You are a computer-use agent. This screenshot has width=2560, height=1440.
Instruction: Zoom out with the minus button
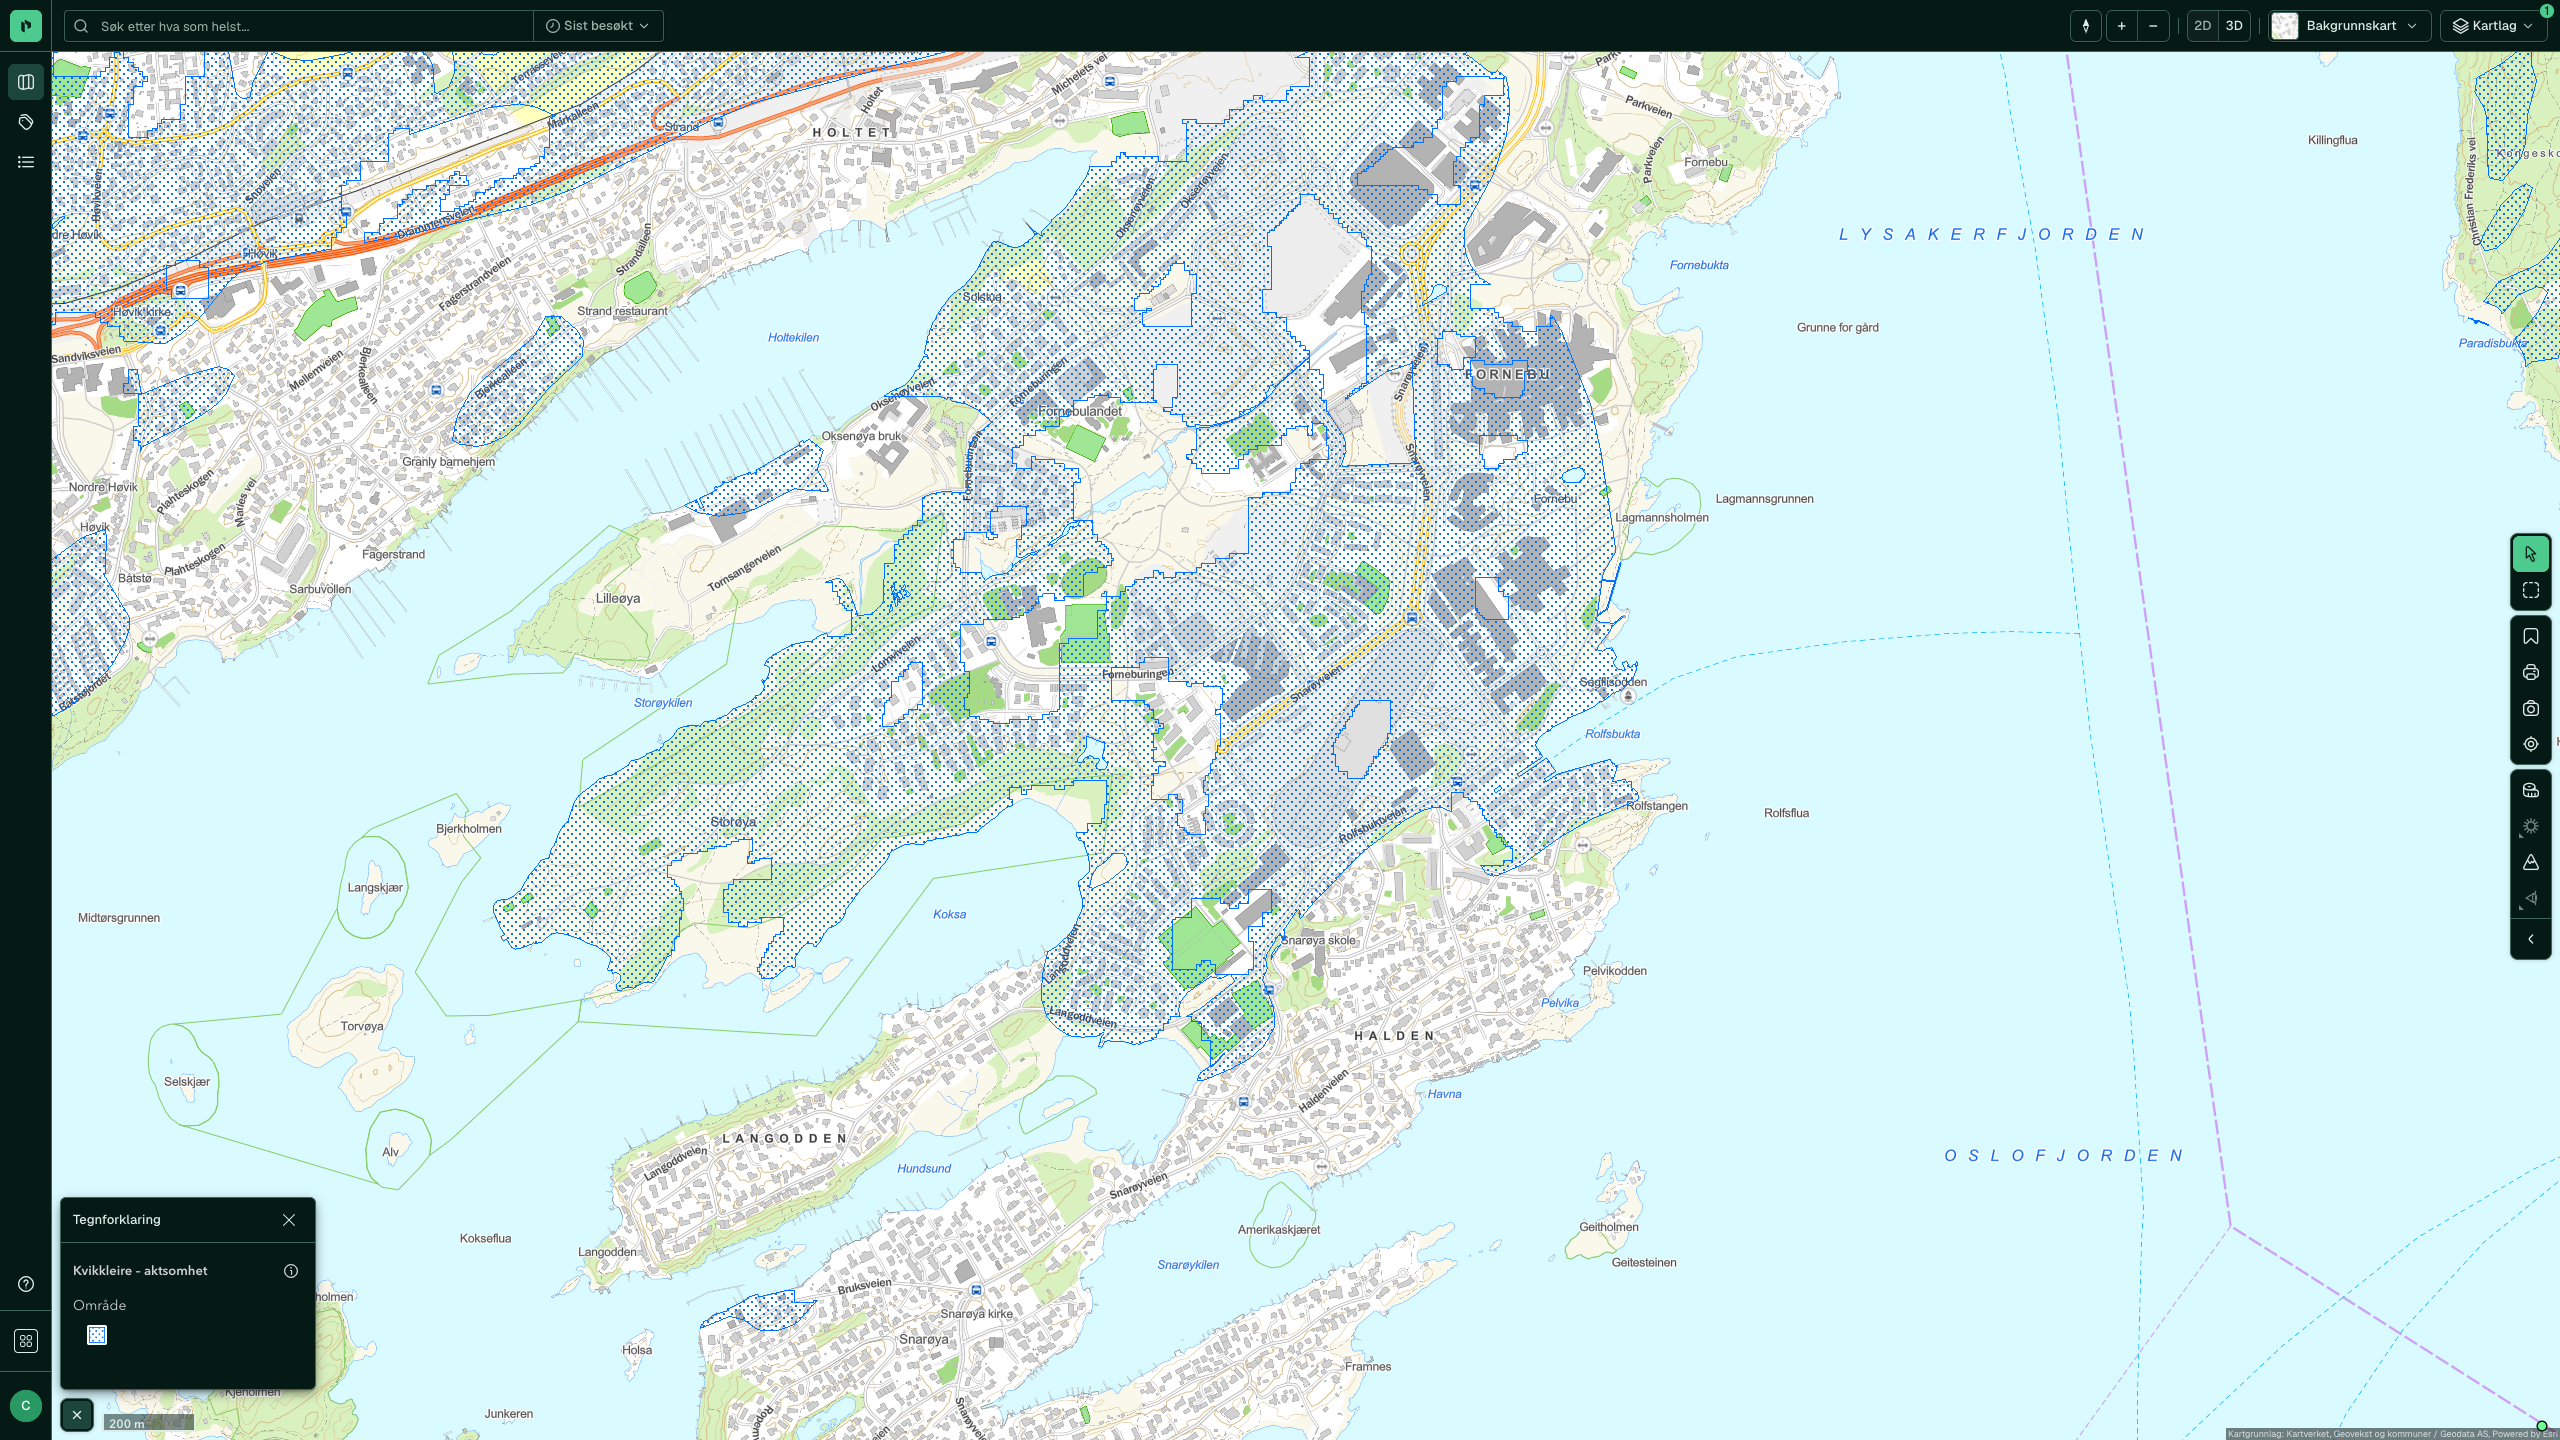coord(2153,26)
